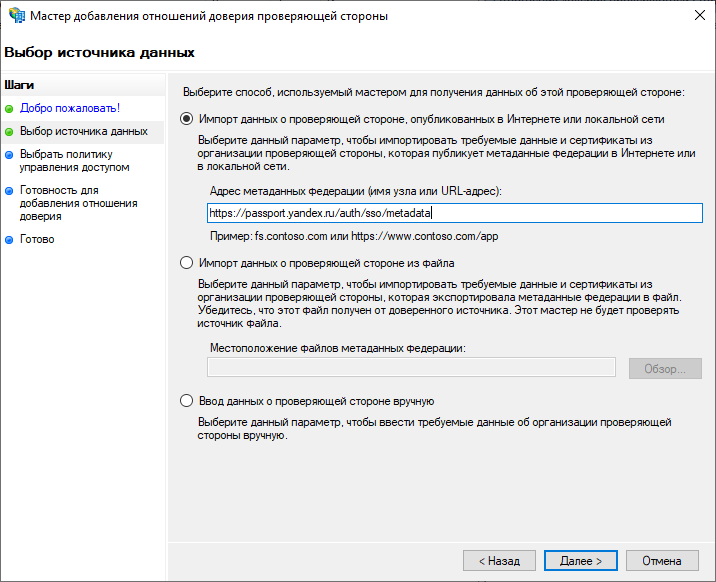
Task: Click the blue bullet beside "Готовность для добавления"
Action: click(9, 190)
